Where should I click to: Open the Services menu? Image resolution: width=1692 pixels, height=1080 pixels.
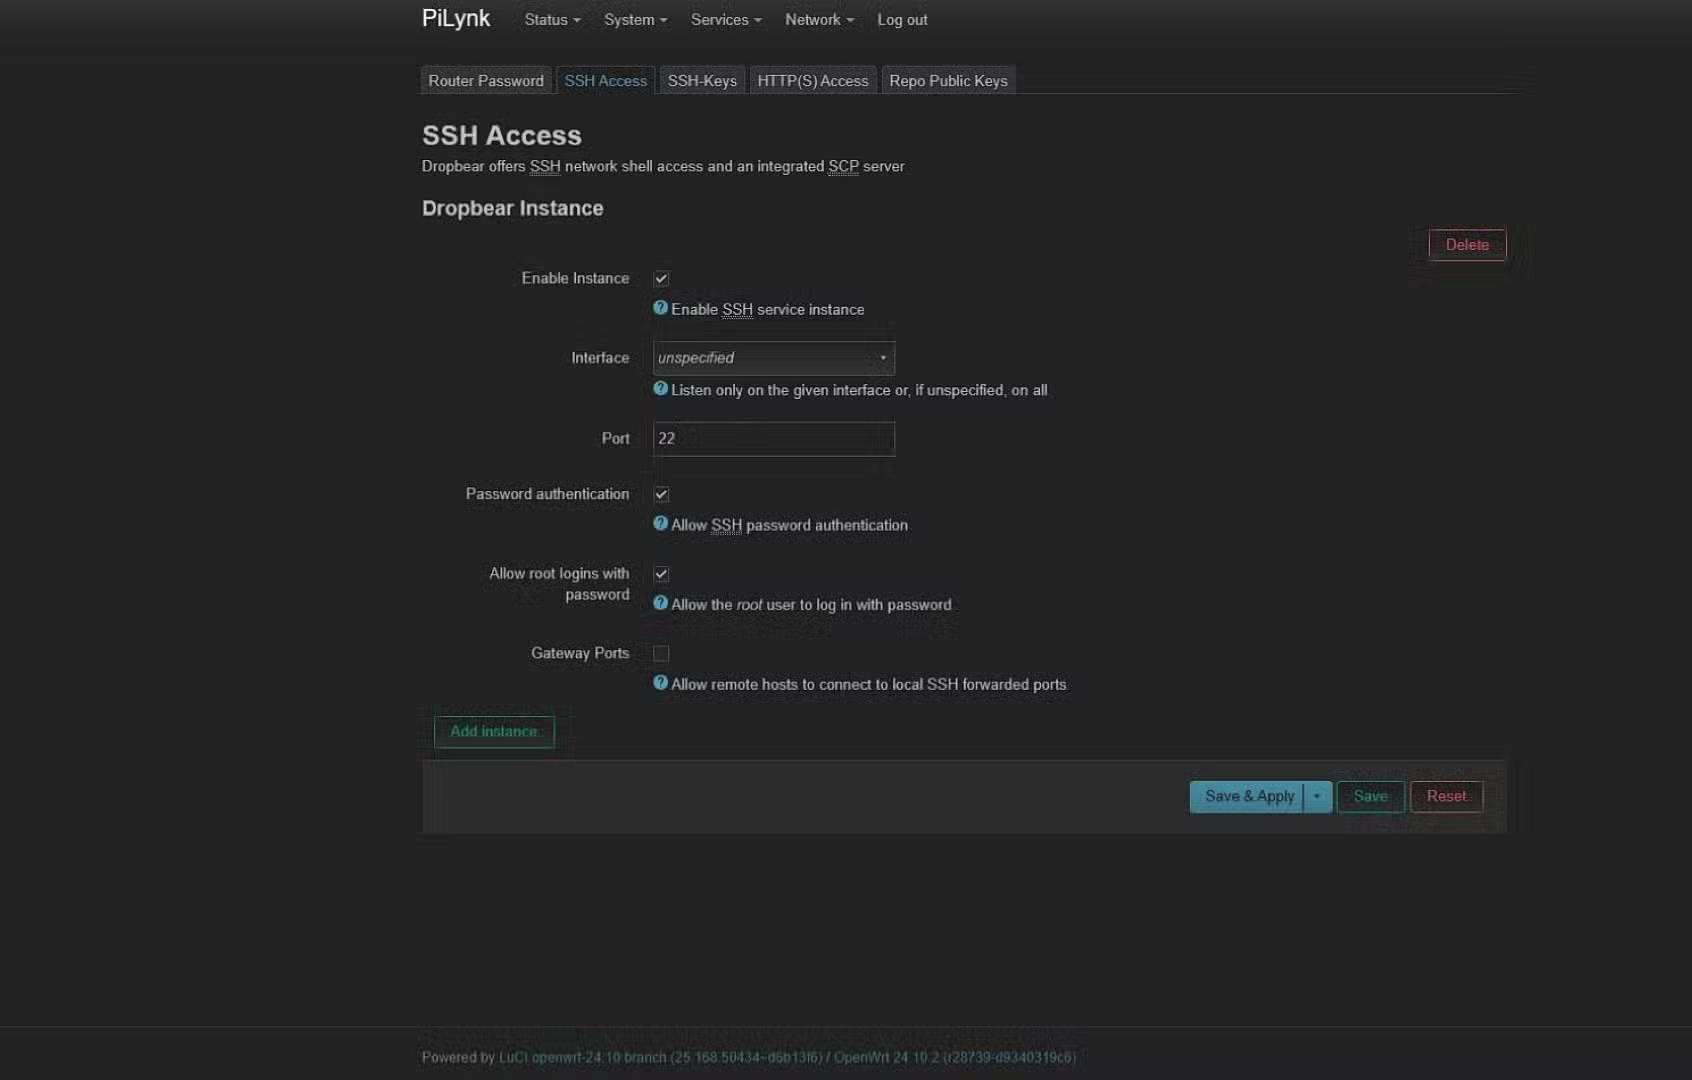click(x=725, y=20)
